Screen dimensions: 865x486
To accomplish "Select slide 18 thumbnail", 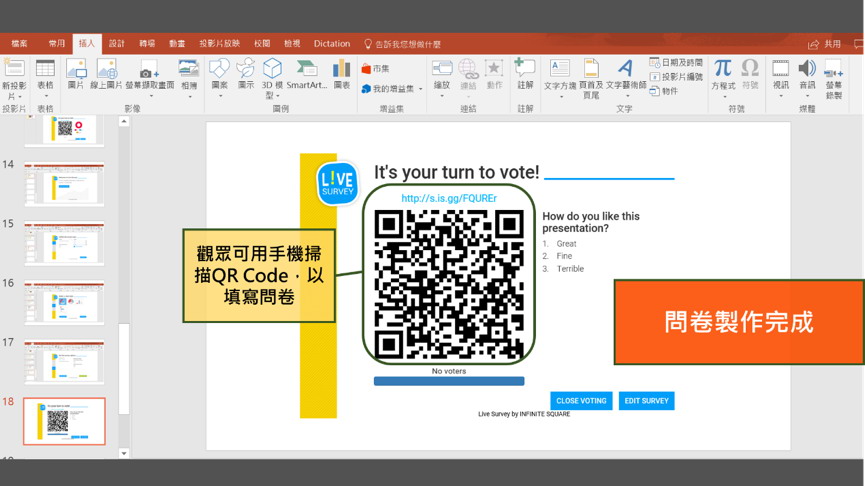I will 64,421.
